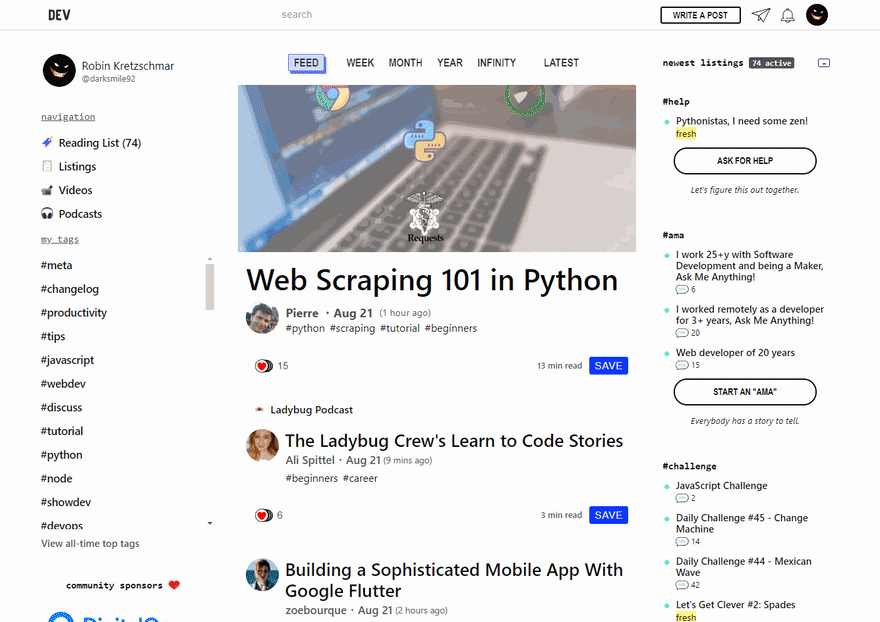Select the FEED tab
880x622 pixels.
coord(306,63)
